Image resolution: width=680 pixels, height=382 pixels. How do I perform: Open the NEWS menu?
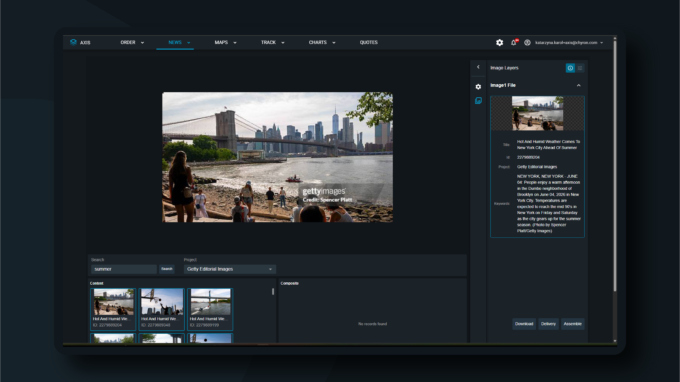pyautogui.click(x=175, y=42)
